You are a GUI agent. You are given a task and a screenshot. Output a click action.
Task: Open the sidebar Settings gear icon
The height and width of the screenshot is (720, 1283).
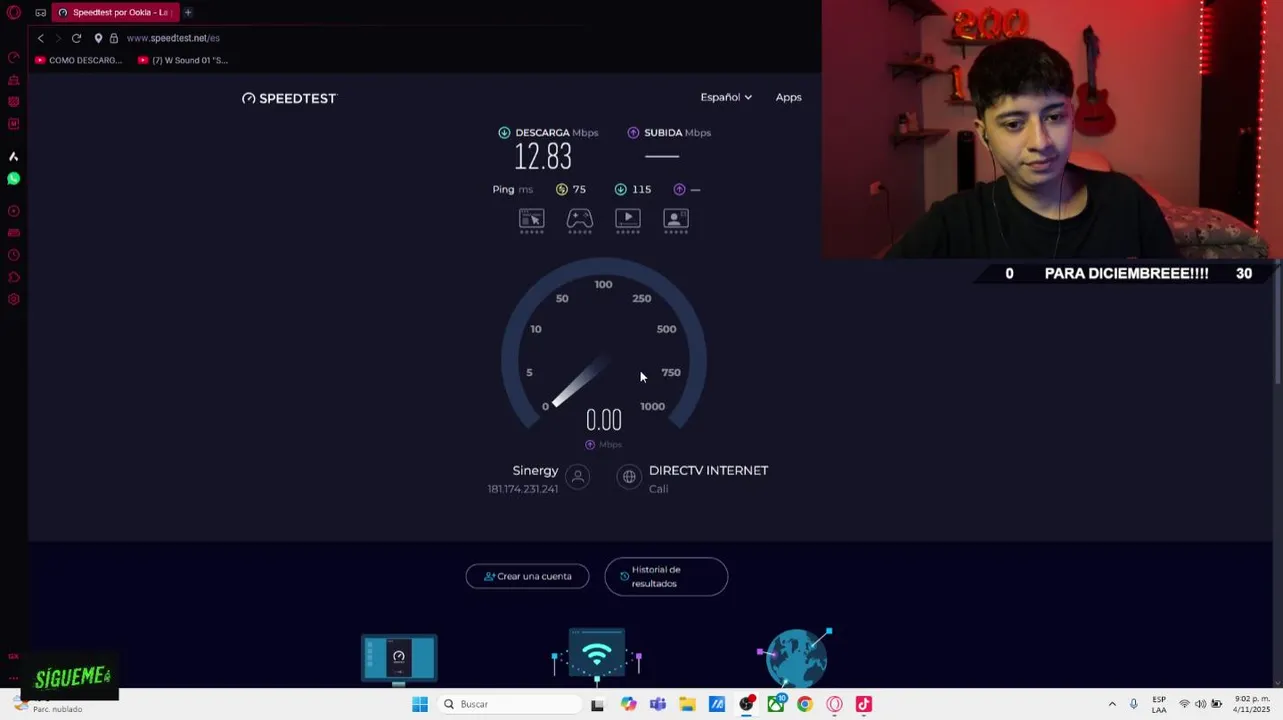point(14,299)
